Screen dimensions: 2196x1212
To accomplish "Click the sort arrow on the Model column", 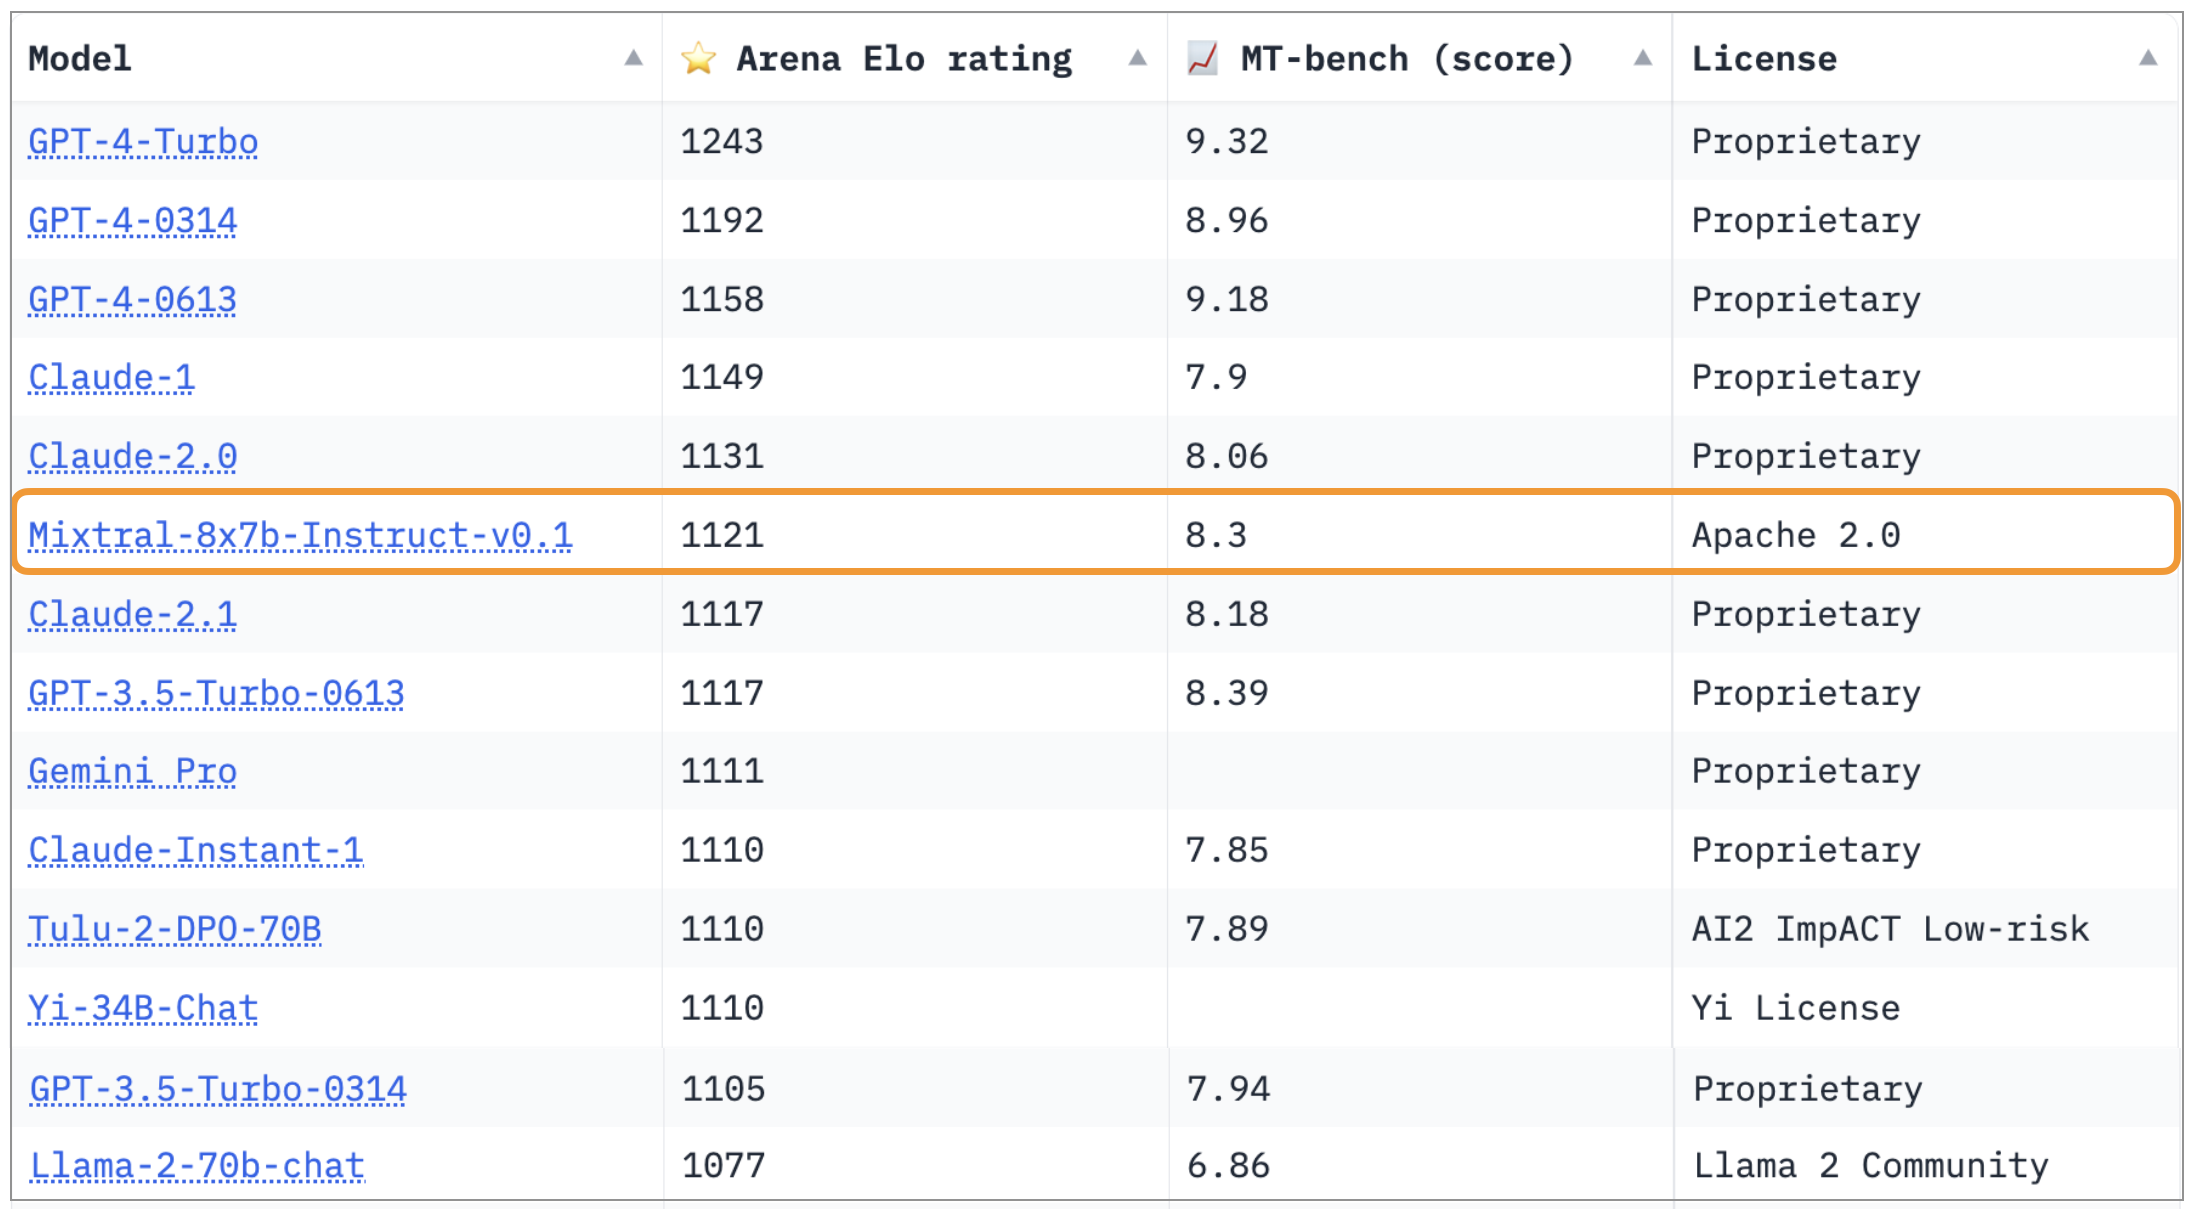I will coord(634,60).
